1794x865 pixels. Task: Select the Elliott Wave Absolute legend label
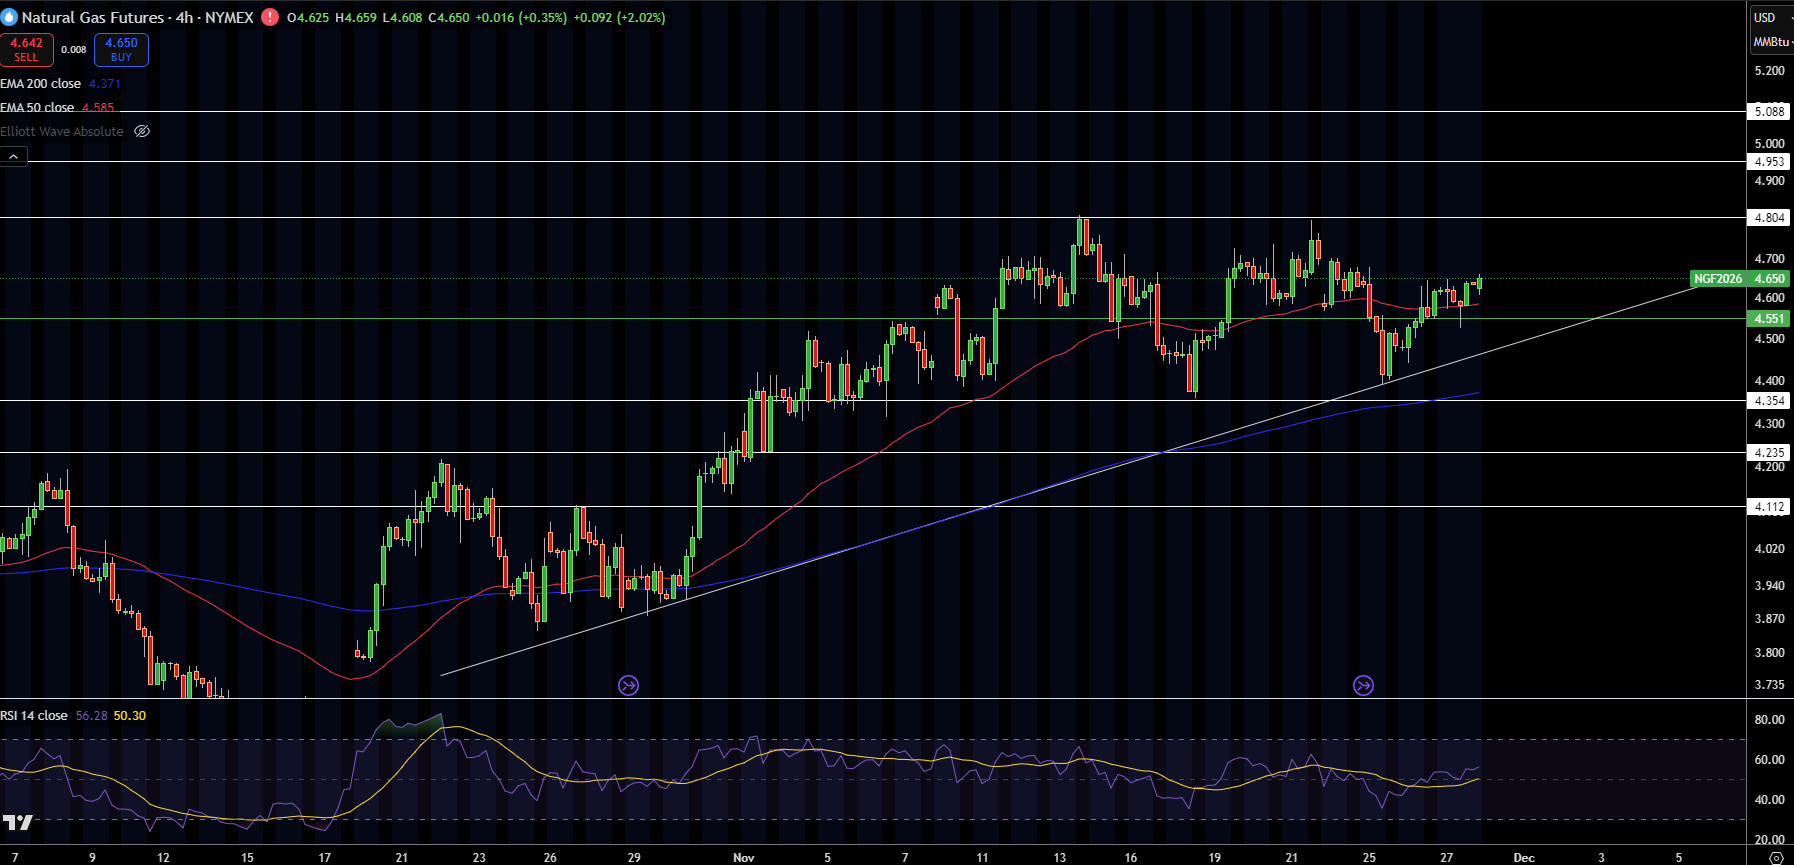pyautogui.click(x=62, y=131)
